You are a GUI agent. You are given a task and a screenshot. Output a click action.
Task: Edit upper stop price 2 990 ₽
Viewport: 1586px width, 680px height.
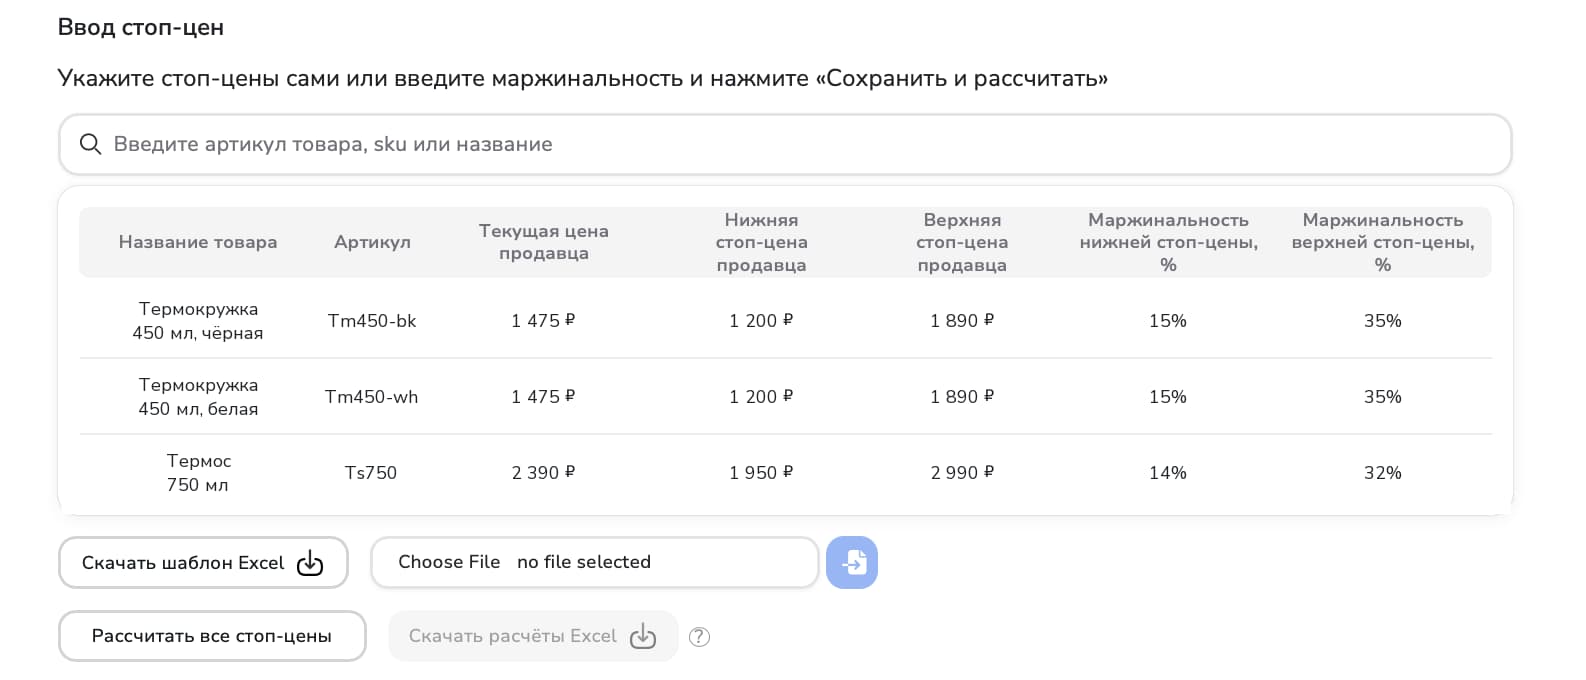962,473
